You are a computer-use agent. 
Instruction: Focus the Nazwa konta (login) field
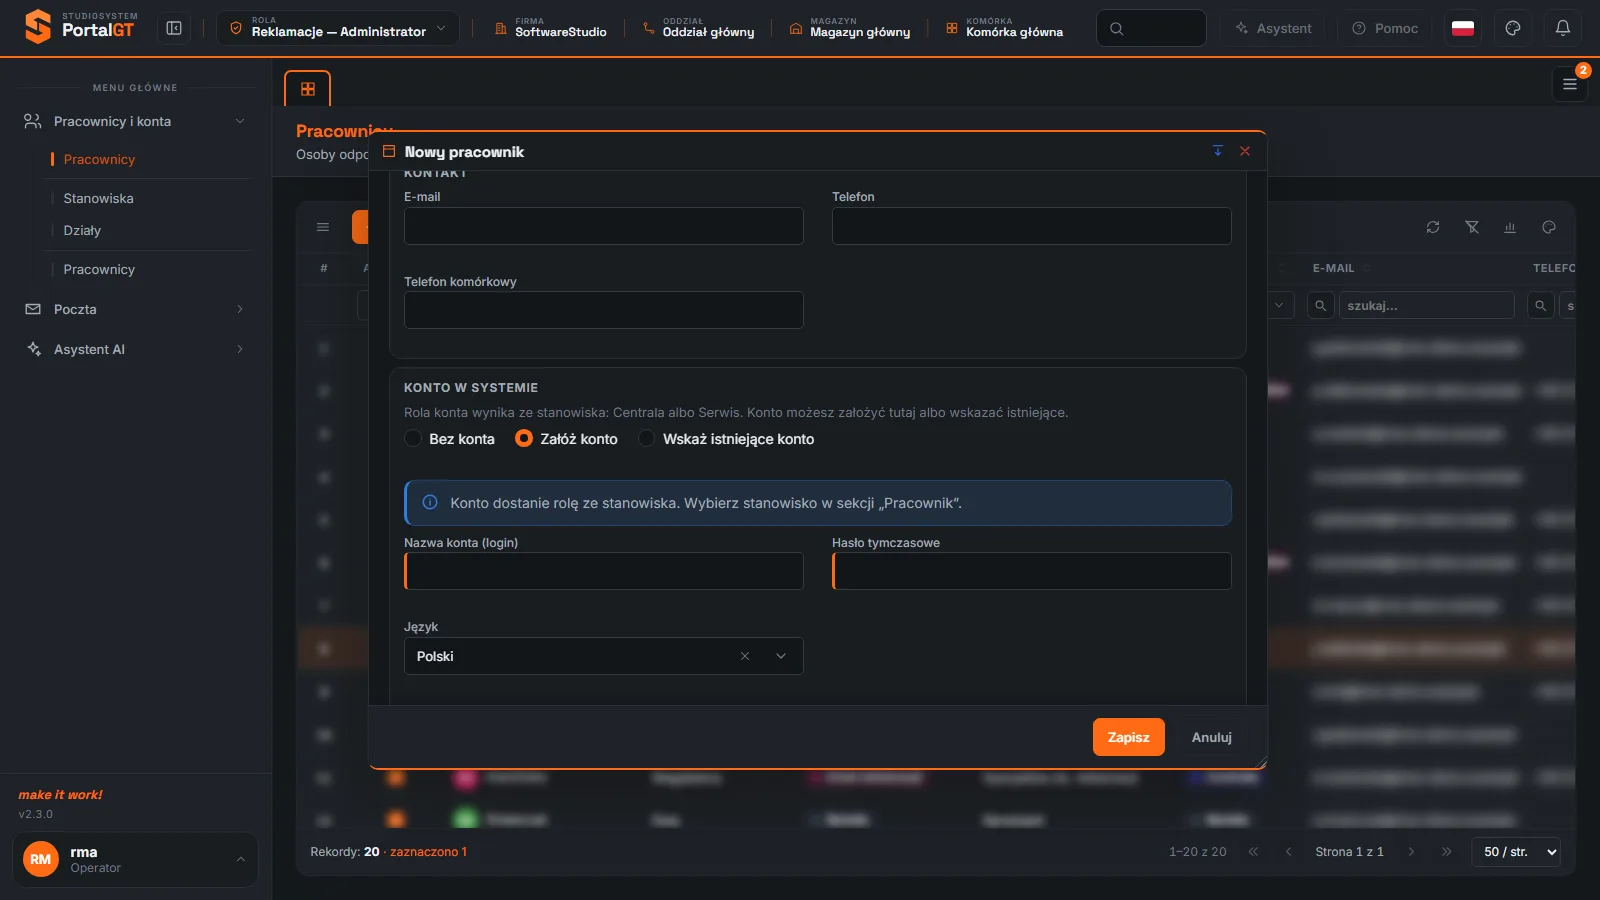[x=604, y=571]
